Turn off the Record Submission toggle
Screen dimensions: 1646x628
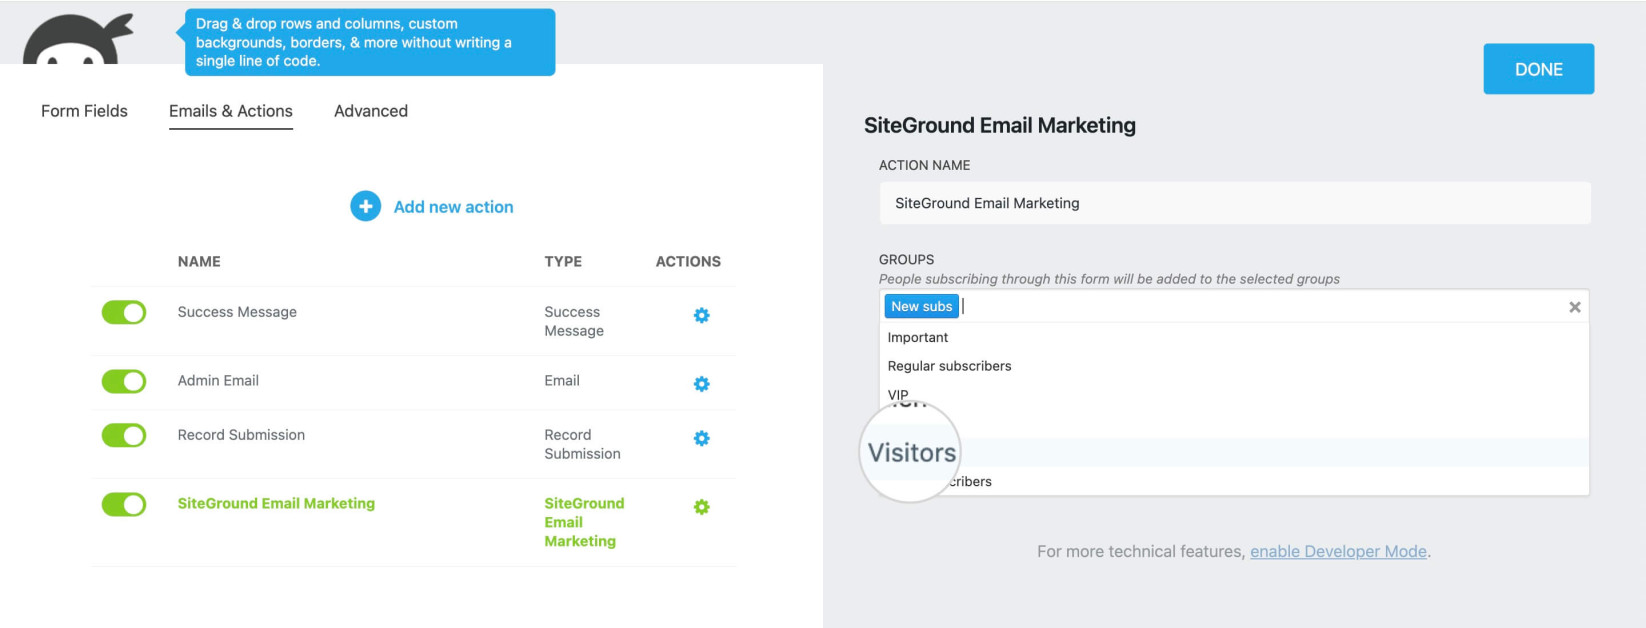(x=124, y=435)
